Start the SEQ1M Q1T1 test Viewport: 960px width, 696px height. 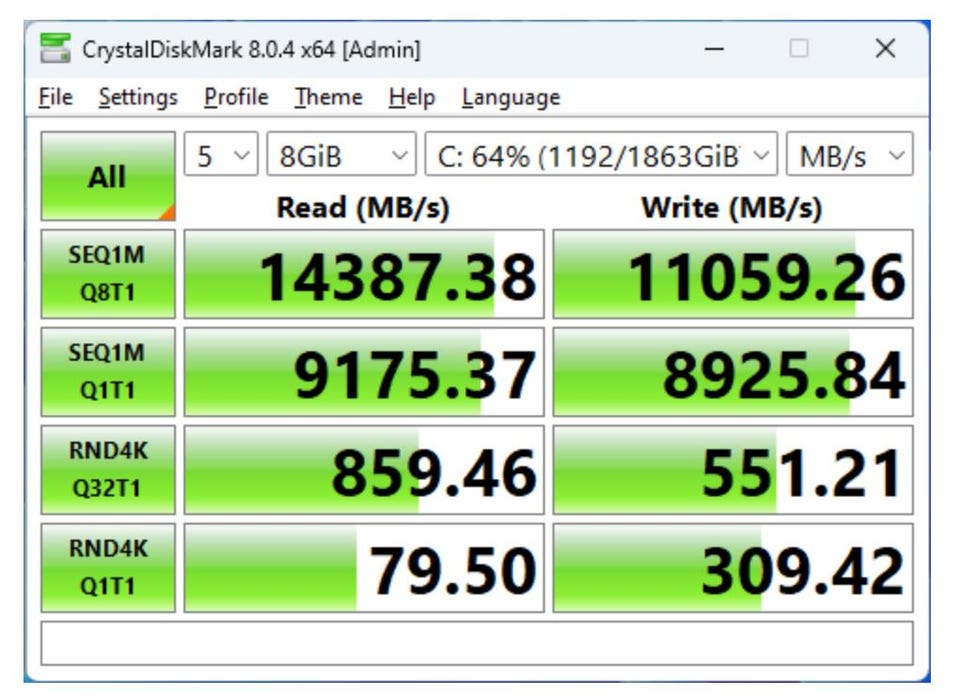pyautogui.click(x=108, y=372)
